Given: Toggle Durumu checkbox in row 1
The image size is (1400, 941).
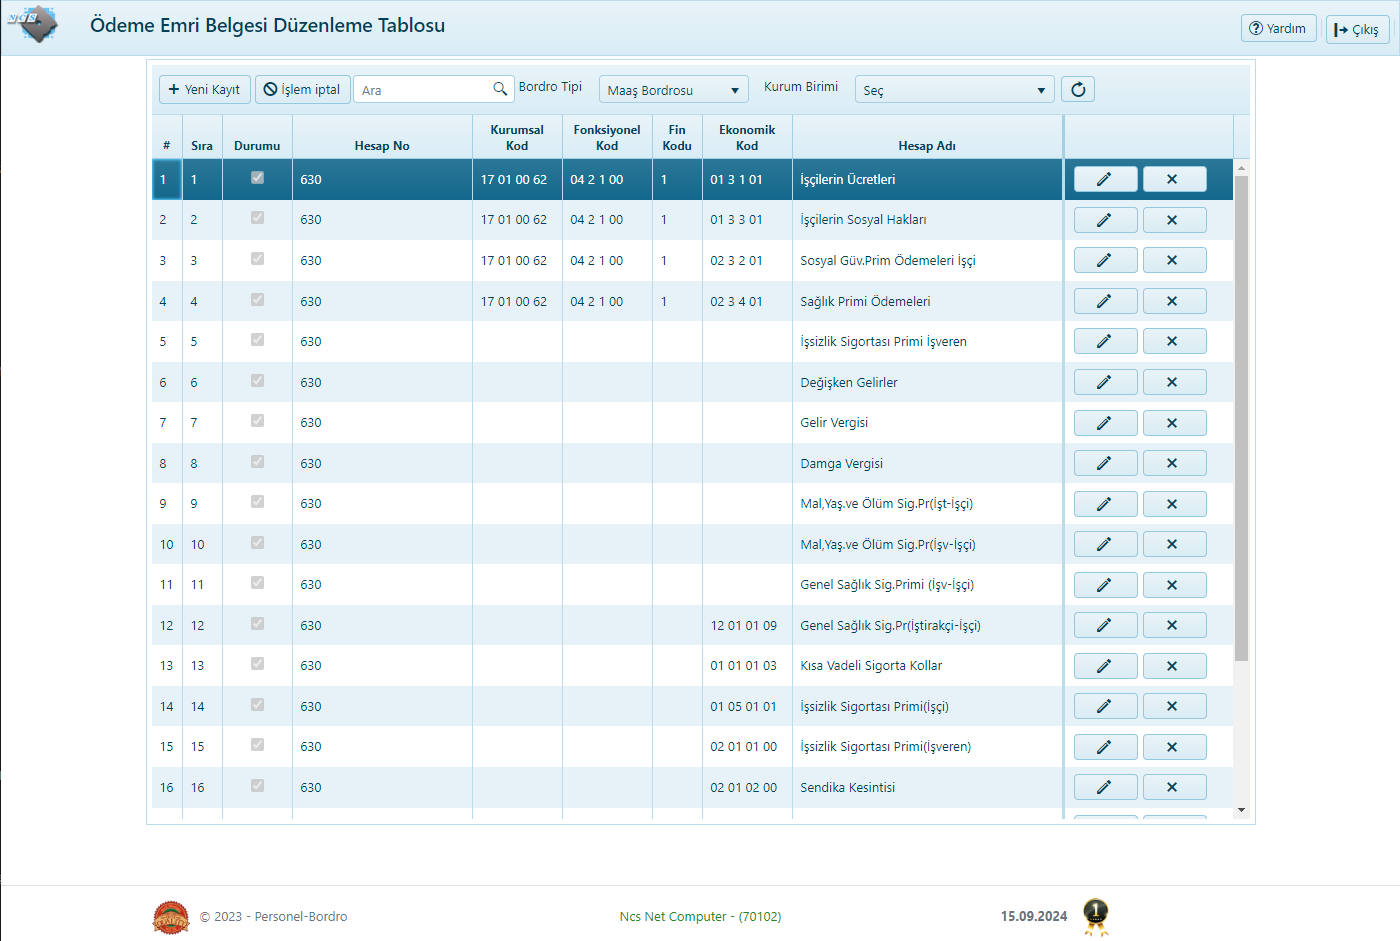Looking at the screenshot, I should pos(257,177).
